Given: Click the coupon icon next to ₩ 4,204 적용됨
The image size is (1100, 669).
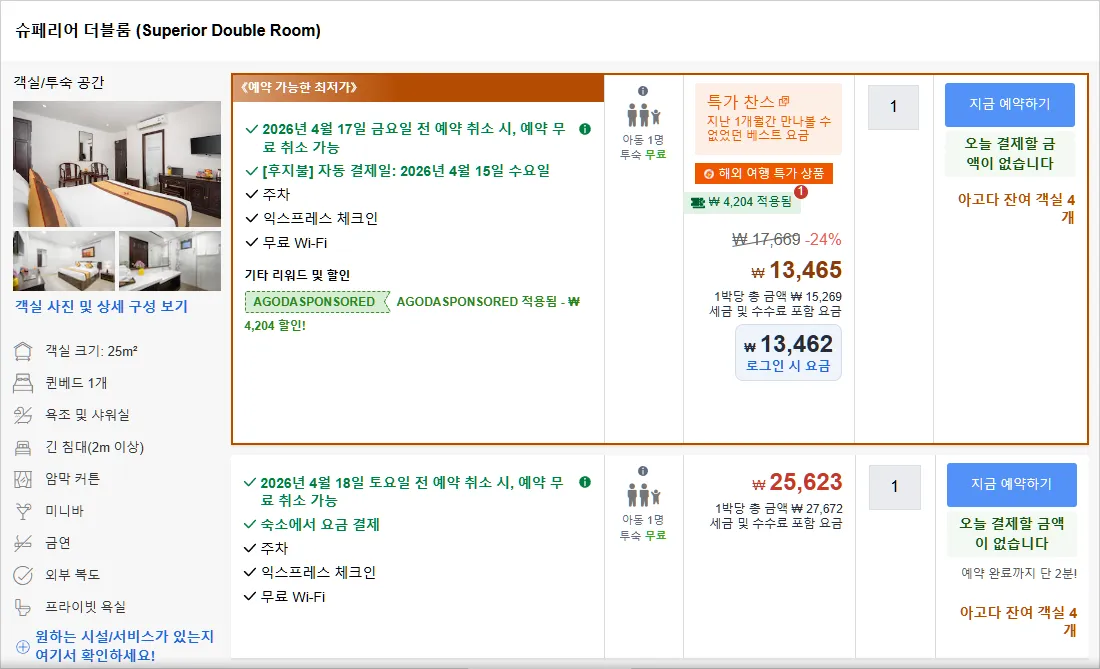Looking at the screenshot, I should point(697,203).
